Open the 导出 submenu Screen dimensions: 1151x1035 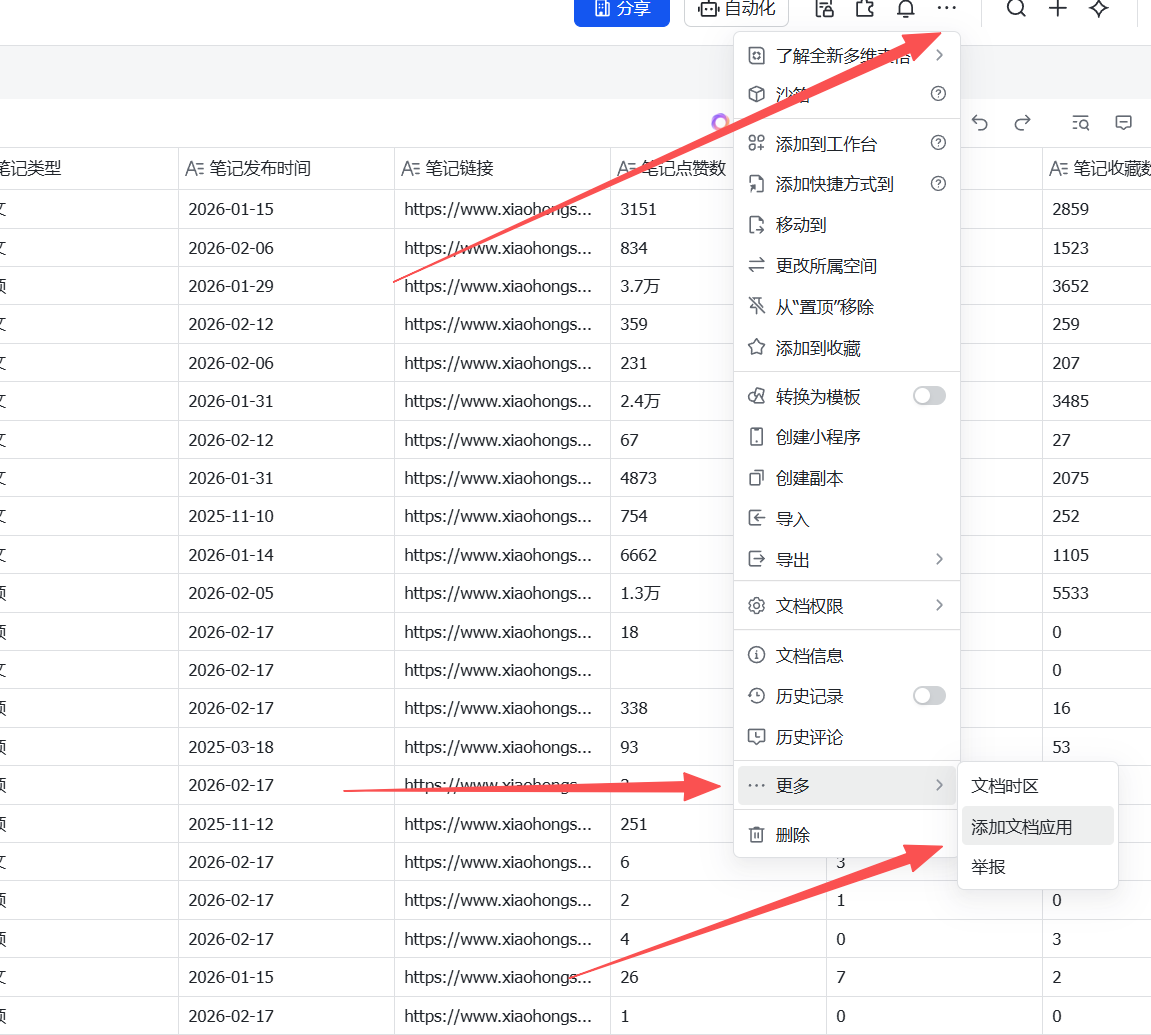click(x=846, y=560)
